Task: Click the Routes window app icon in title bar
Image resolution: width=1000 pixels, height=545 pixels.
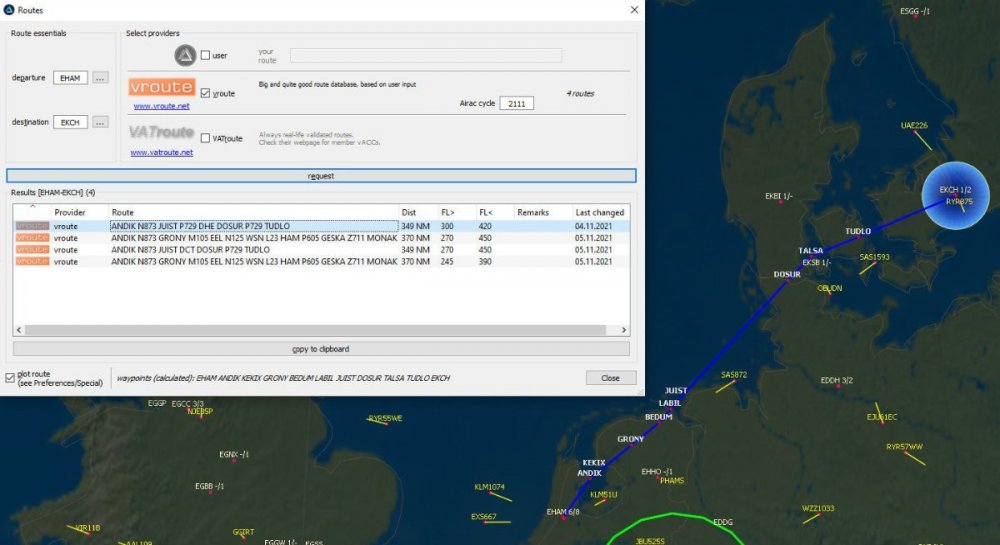Action: pyautogui.click(x=9, y=9)
